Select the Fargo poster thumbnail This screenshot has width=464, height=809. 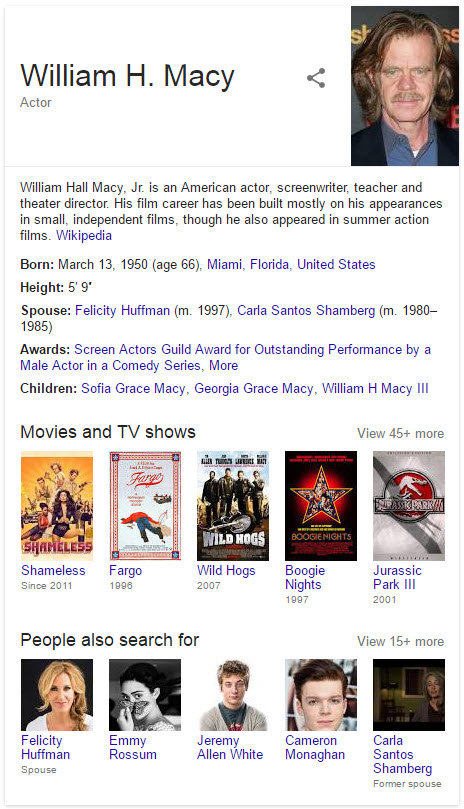145,506
